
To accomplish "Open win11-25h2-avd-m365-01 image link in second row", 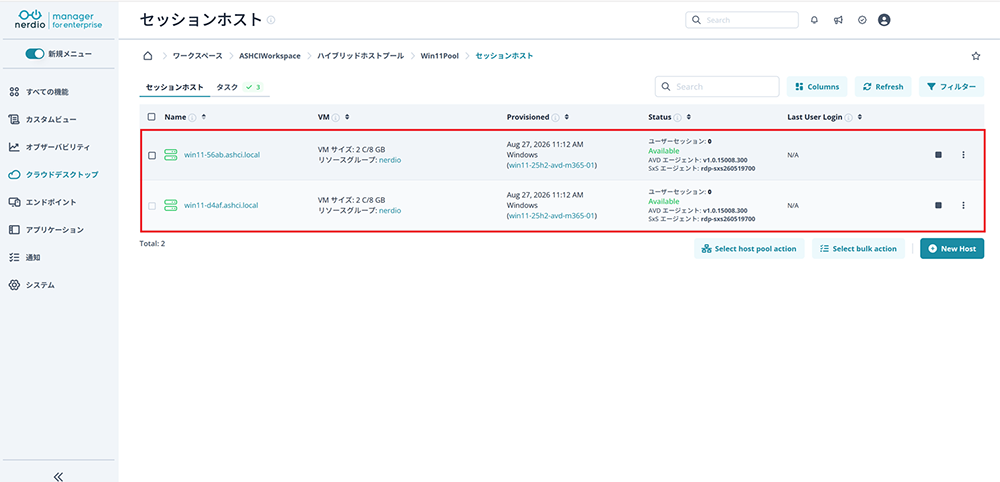I will [x=552, y=215].
